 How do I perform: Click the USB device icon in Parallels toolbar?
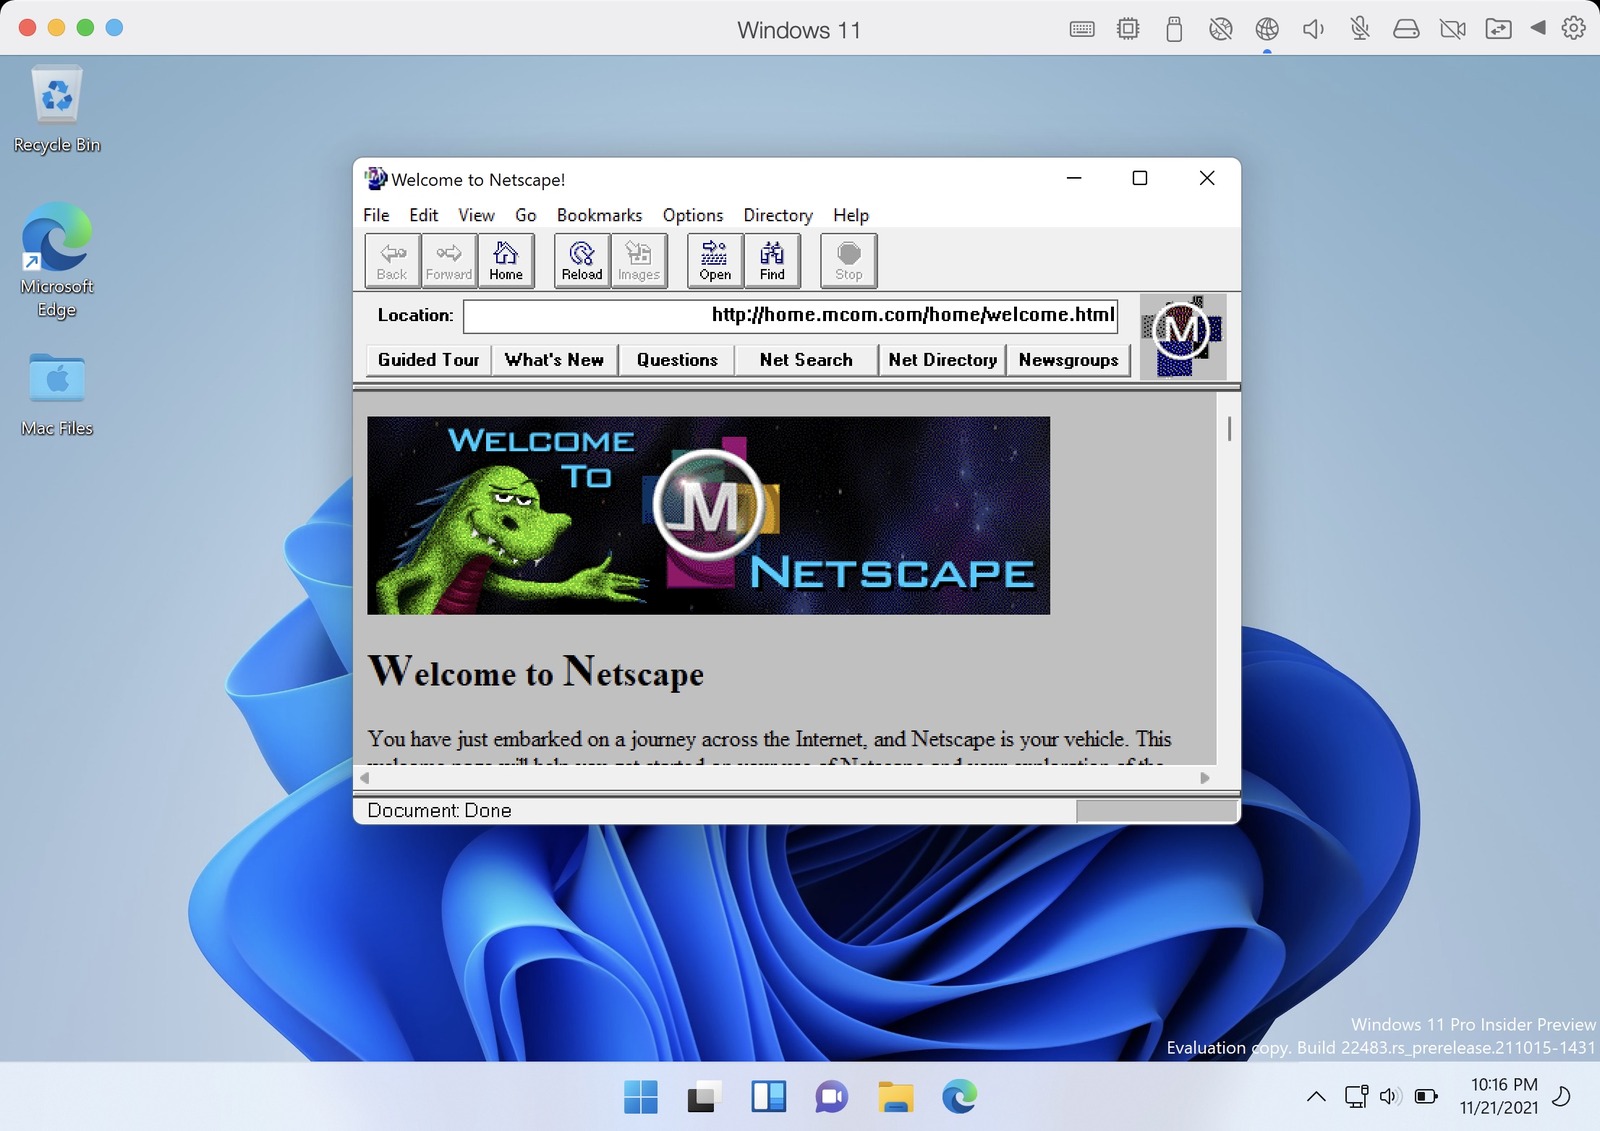pyautogui.click(x=1174, y=29)
